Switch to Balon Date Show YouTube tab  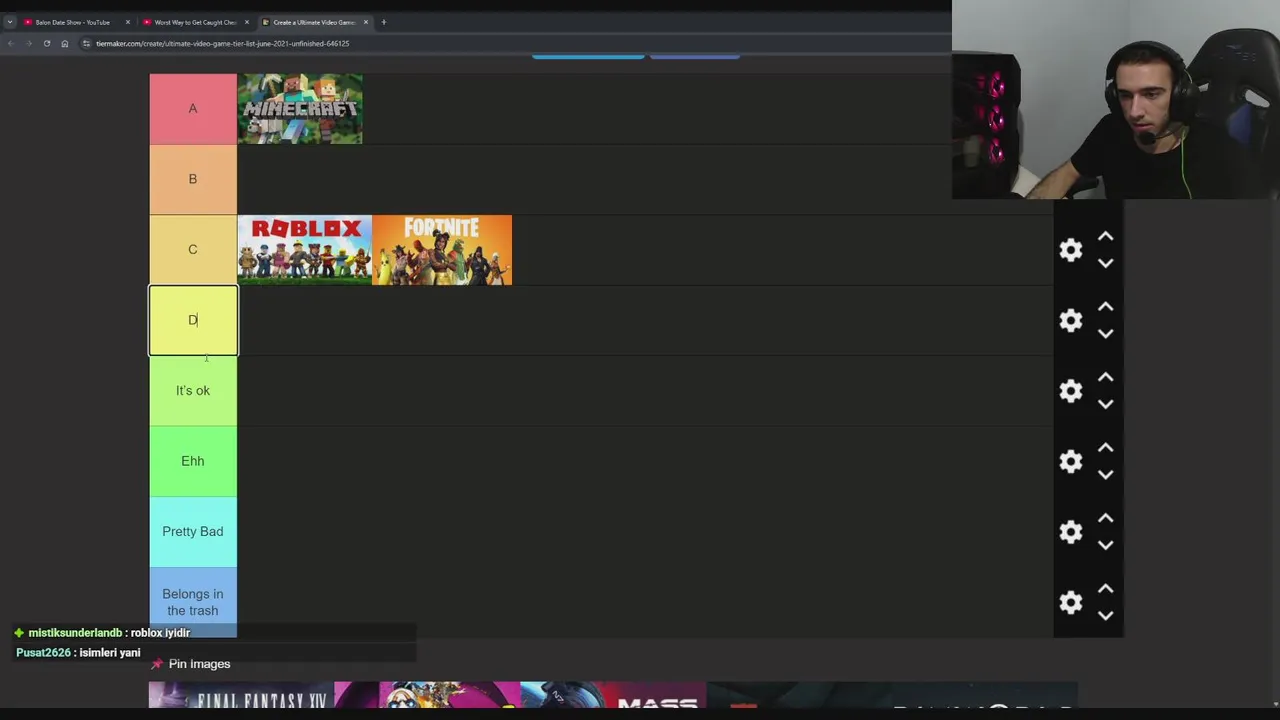point(72,22)
